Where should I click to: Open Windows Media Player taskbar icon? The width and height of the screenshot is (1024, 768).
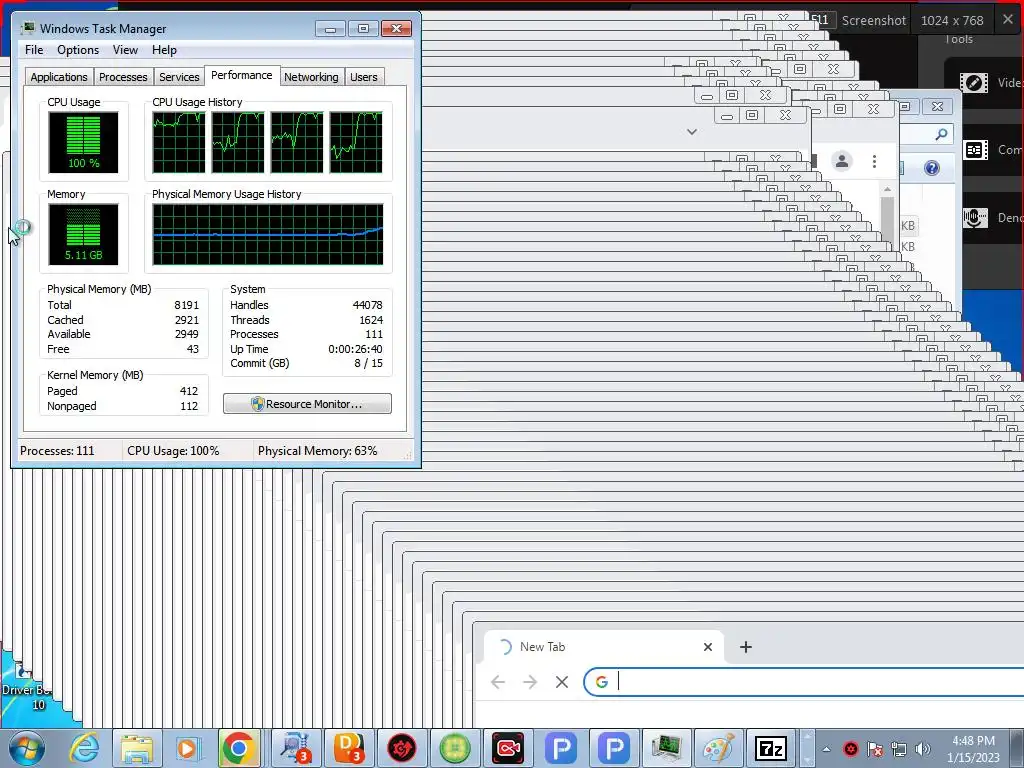187,748
